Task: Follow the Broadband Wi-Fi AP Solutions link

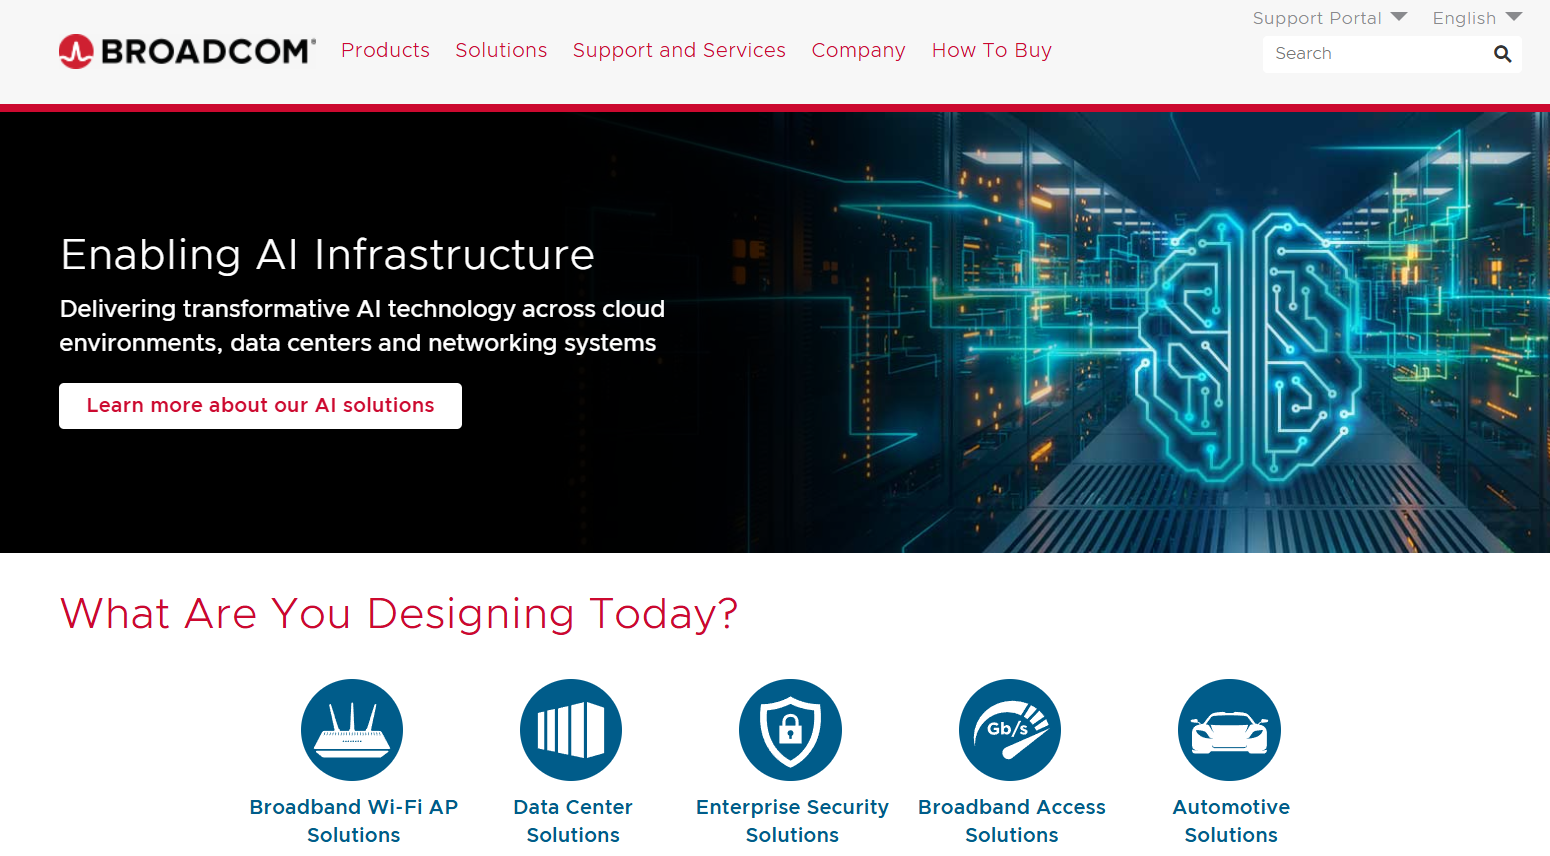Action: pos(354,821)
